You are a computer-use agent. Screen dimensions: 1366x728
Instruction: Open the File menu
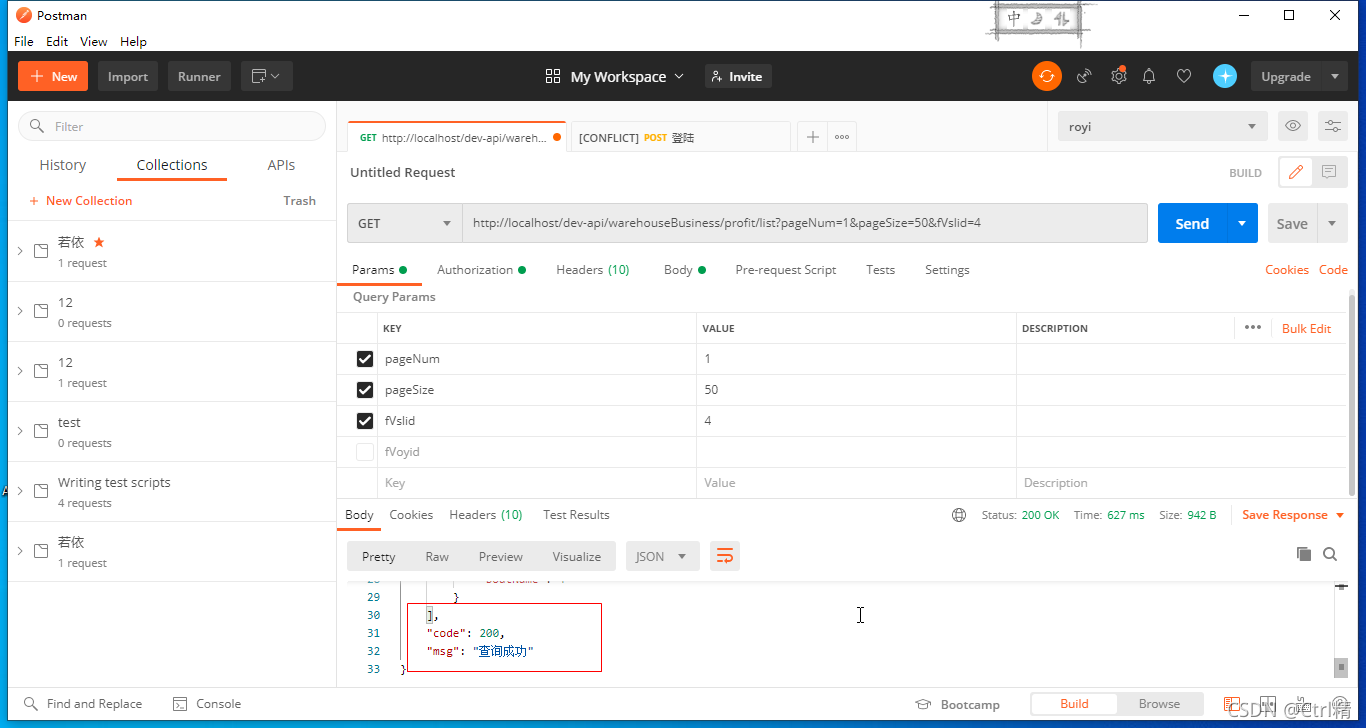[x=24, y=41]
